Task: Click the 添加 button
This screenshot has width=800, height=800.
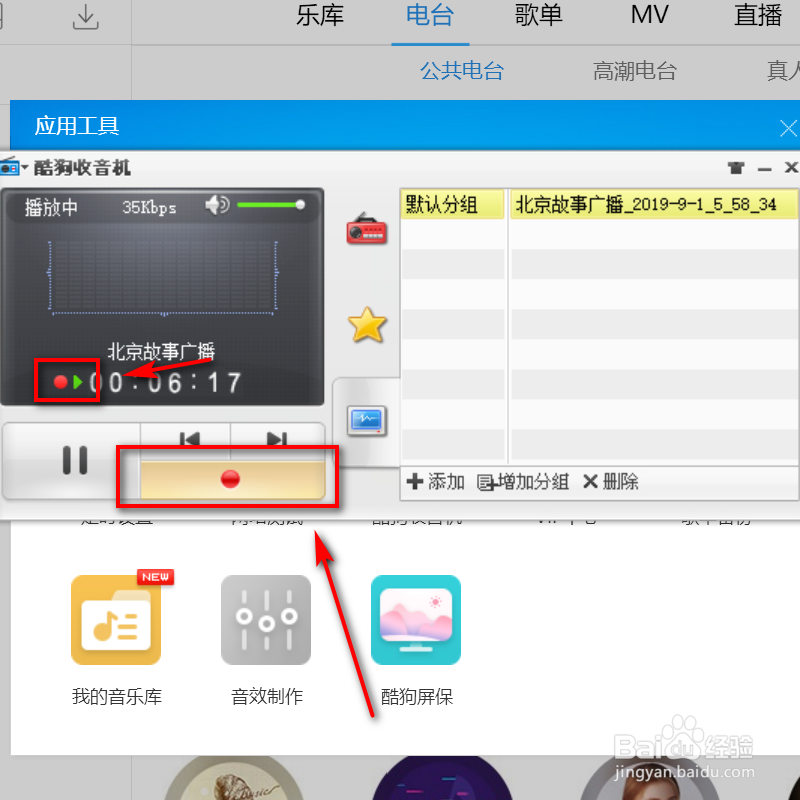Action: [436, 482]
